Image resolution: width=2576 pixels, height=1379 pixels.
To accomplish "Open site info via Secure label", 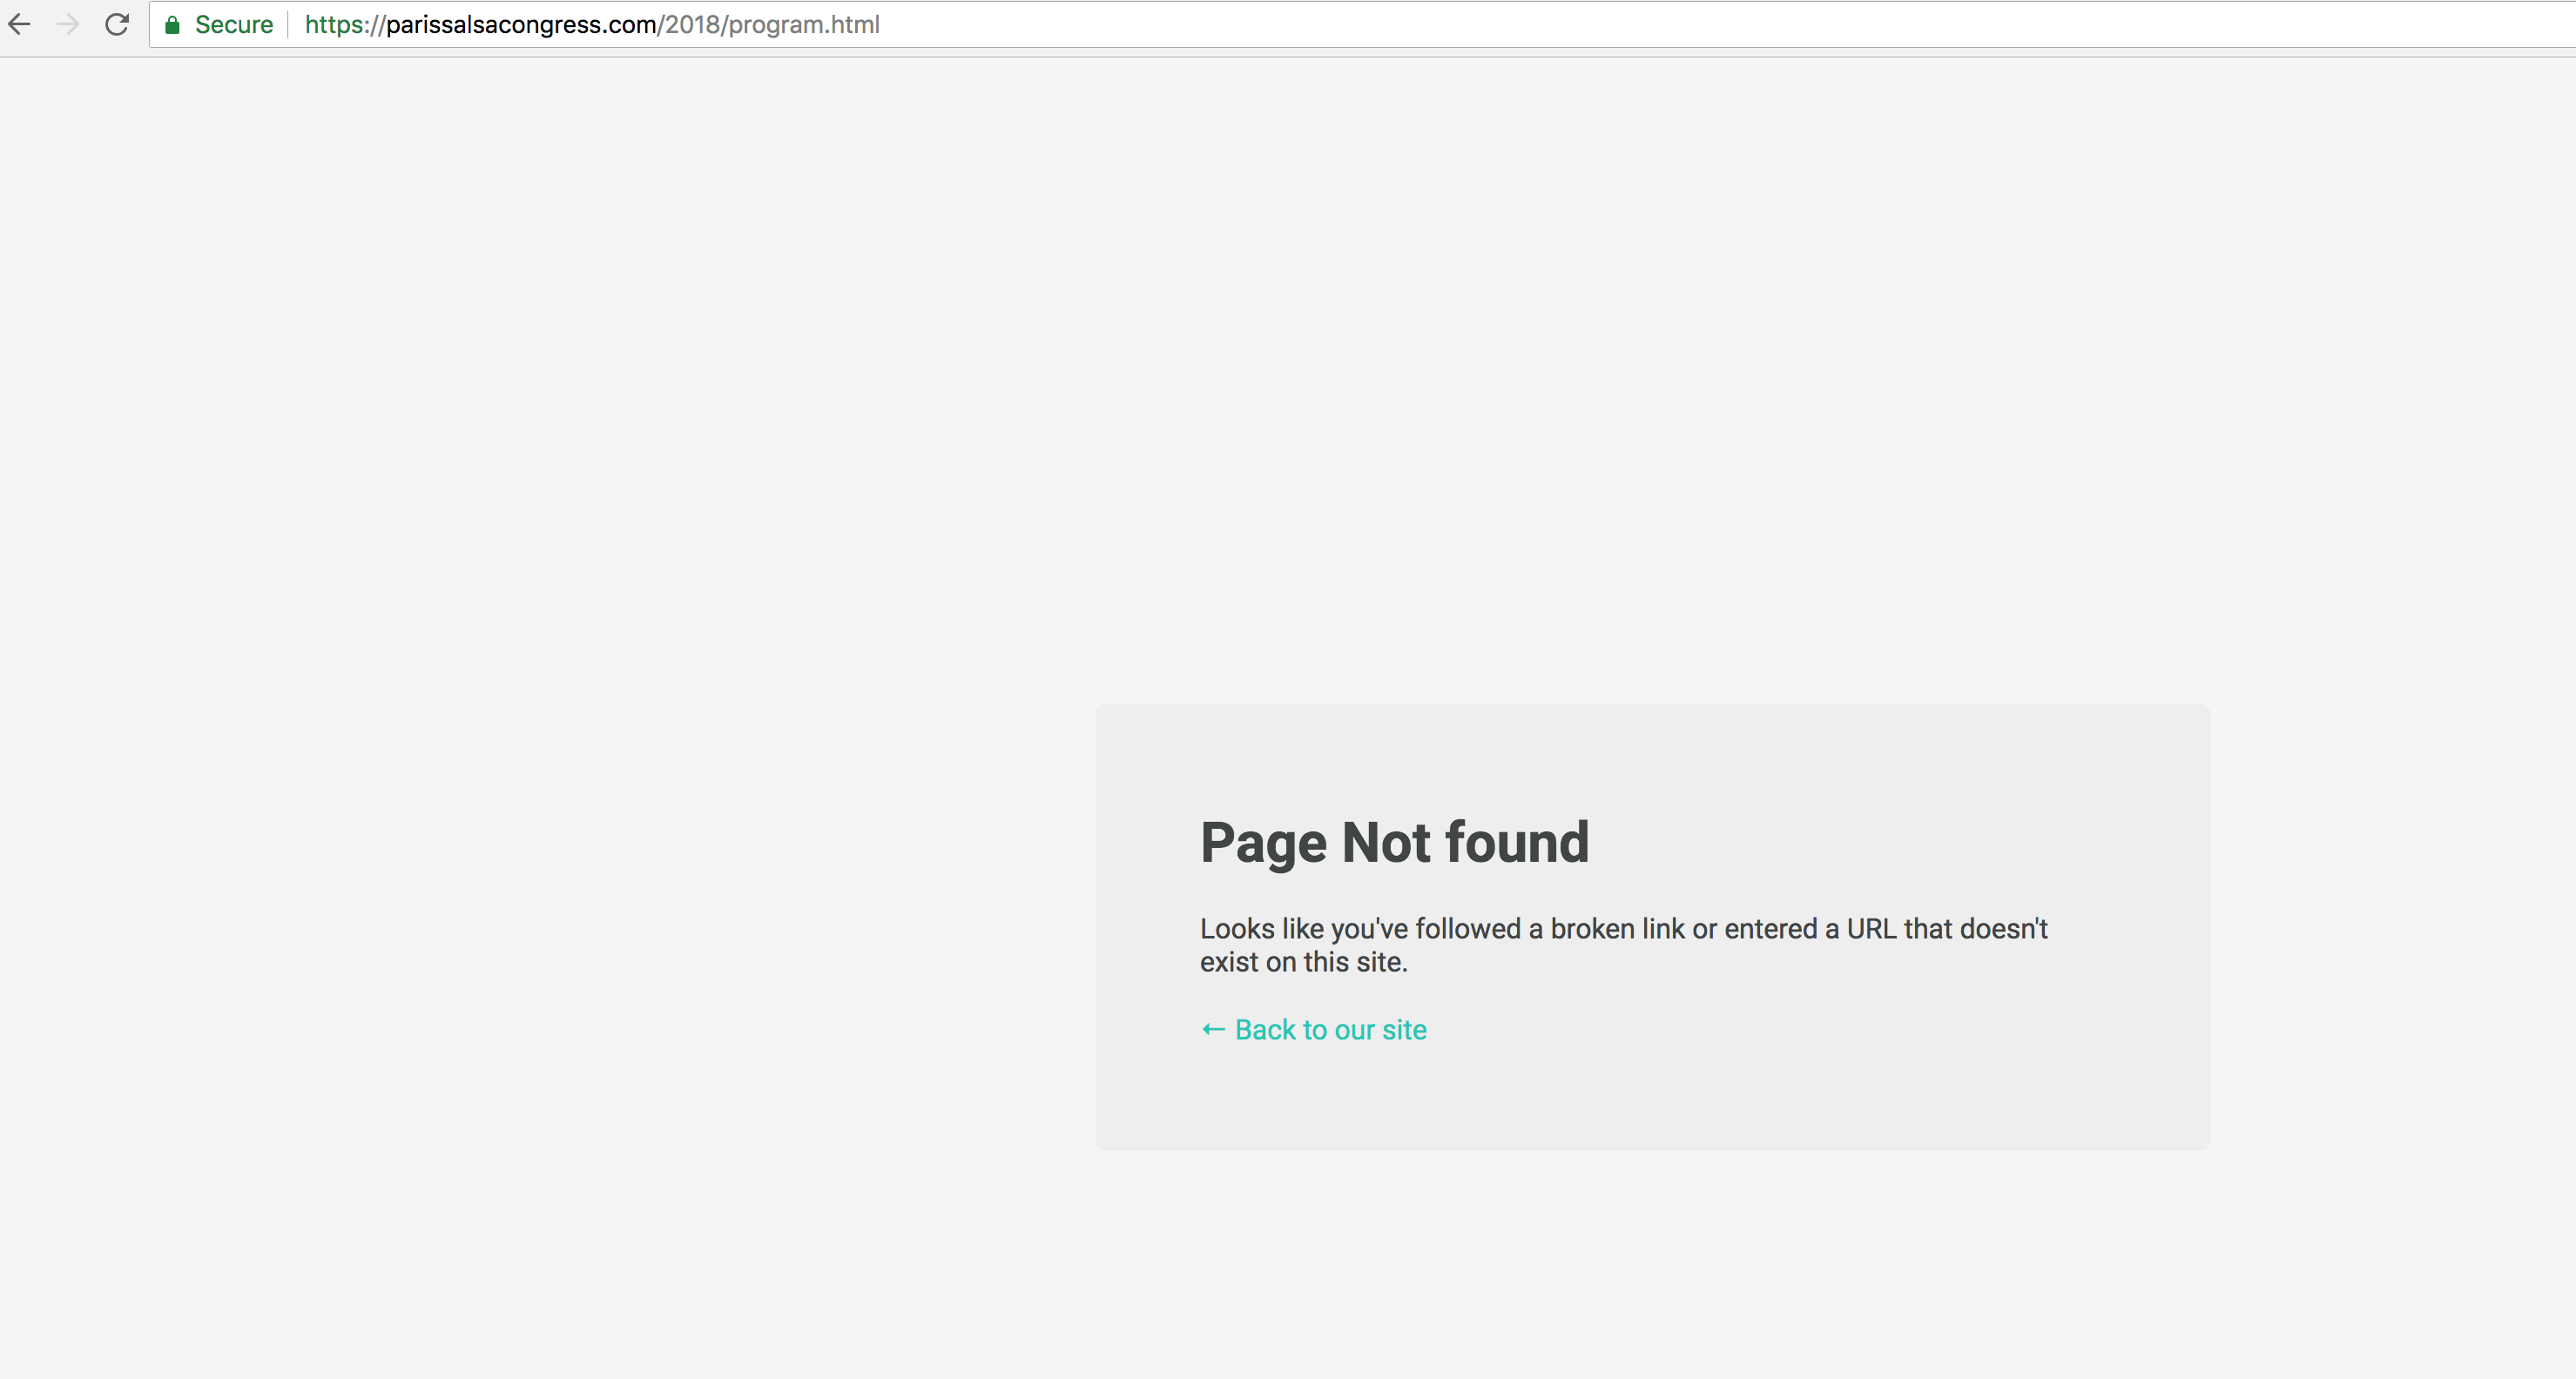I will [x=233, y=25].
